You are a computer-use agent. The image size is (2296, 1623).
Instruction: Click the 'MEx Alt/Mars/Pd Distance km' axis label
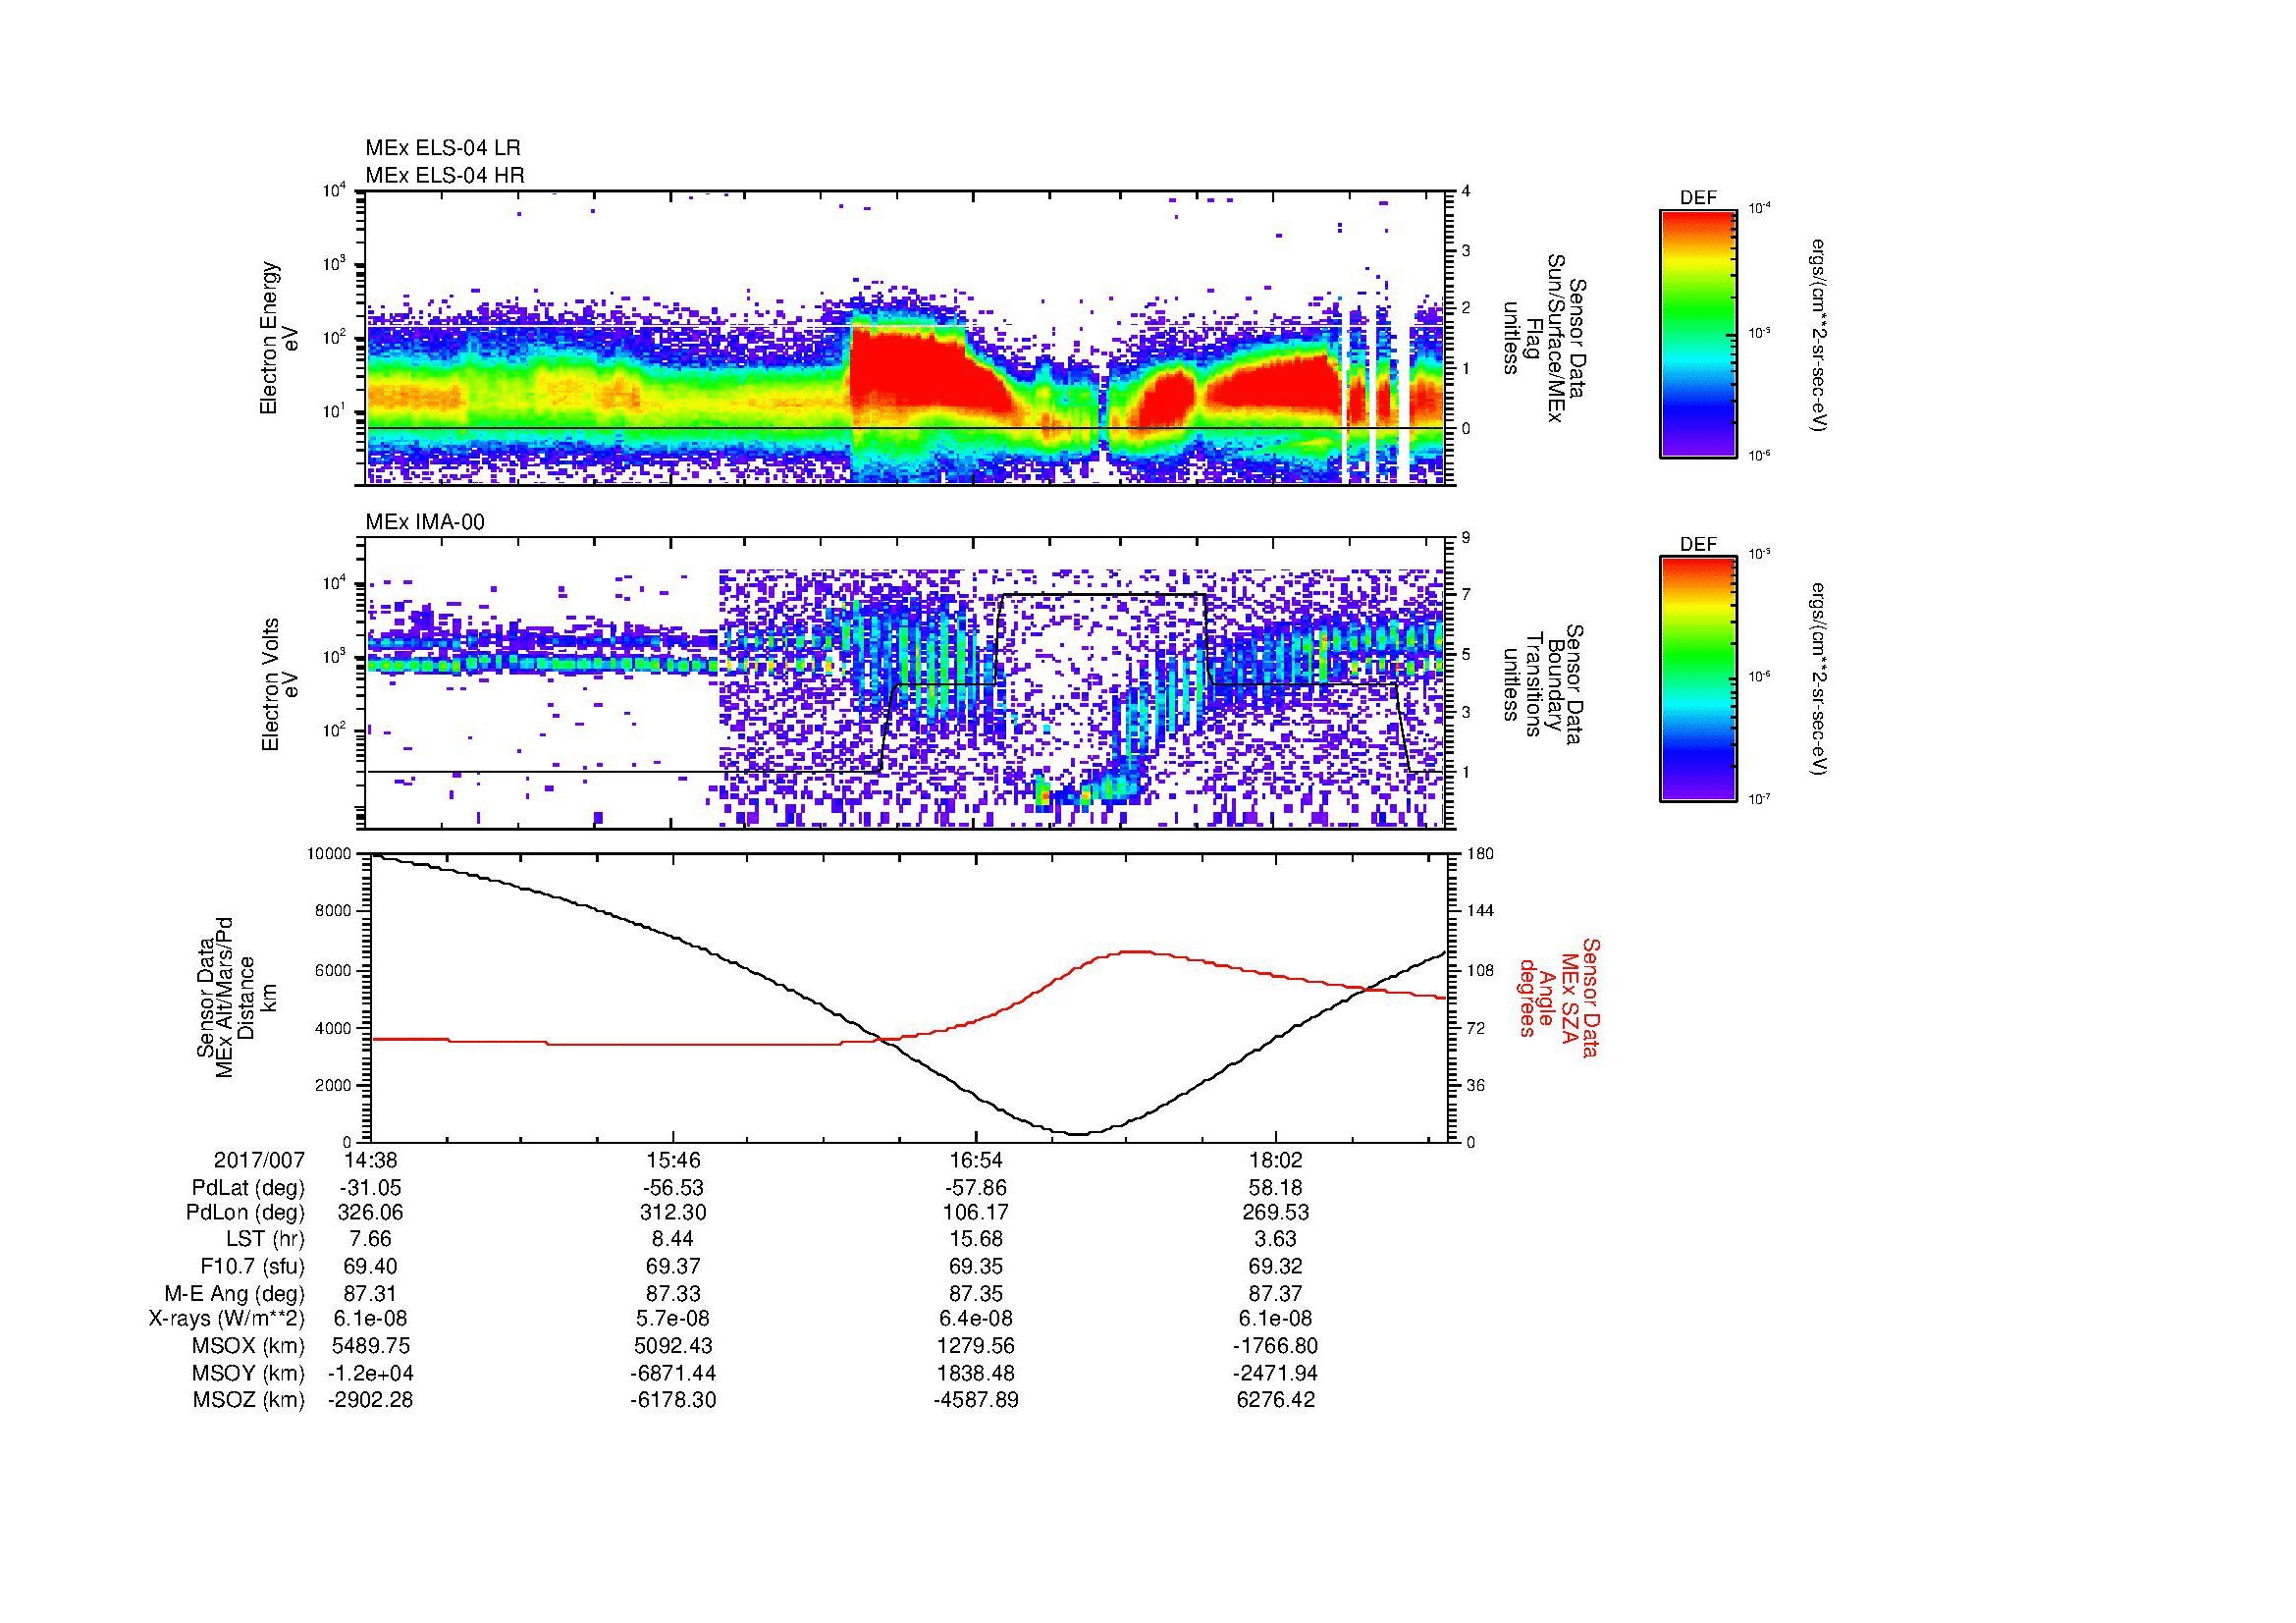pos(236,997)
